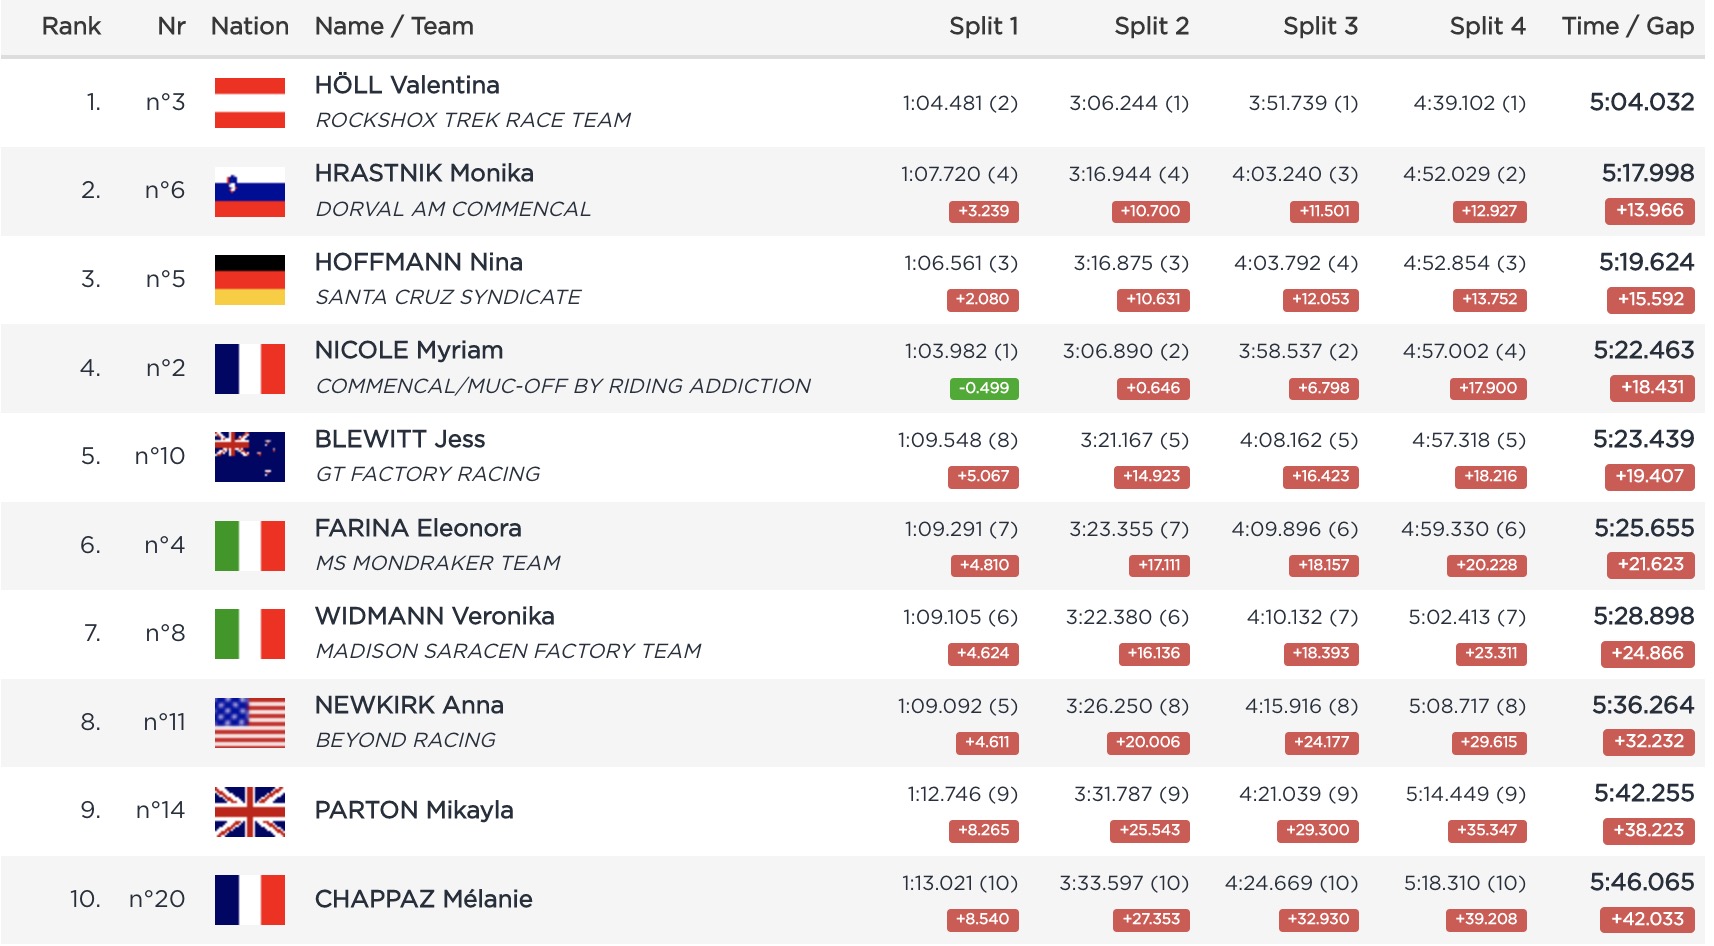Click the SANTA CRUZ SYNDICATE team name
Viewport: 1714px width, 946px height.
pos(448,297)
